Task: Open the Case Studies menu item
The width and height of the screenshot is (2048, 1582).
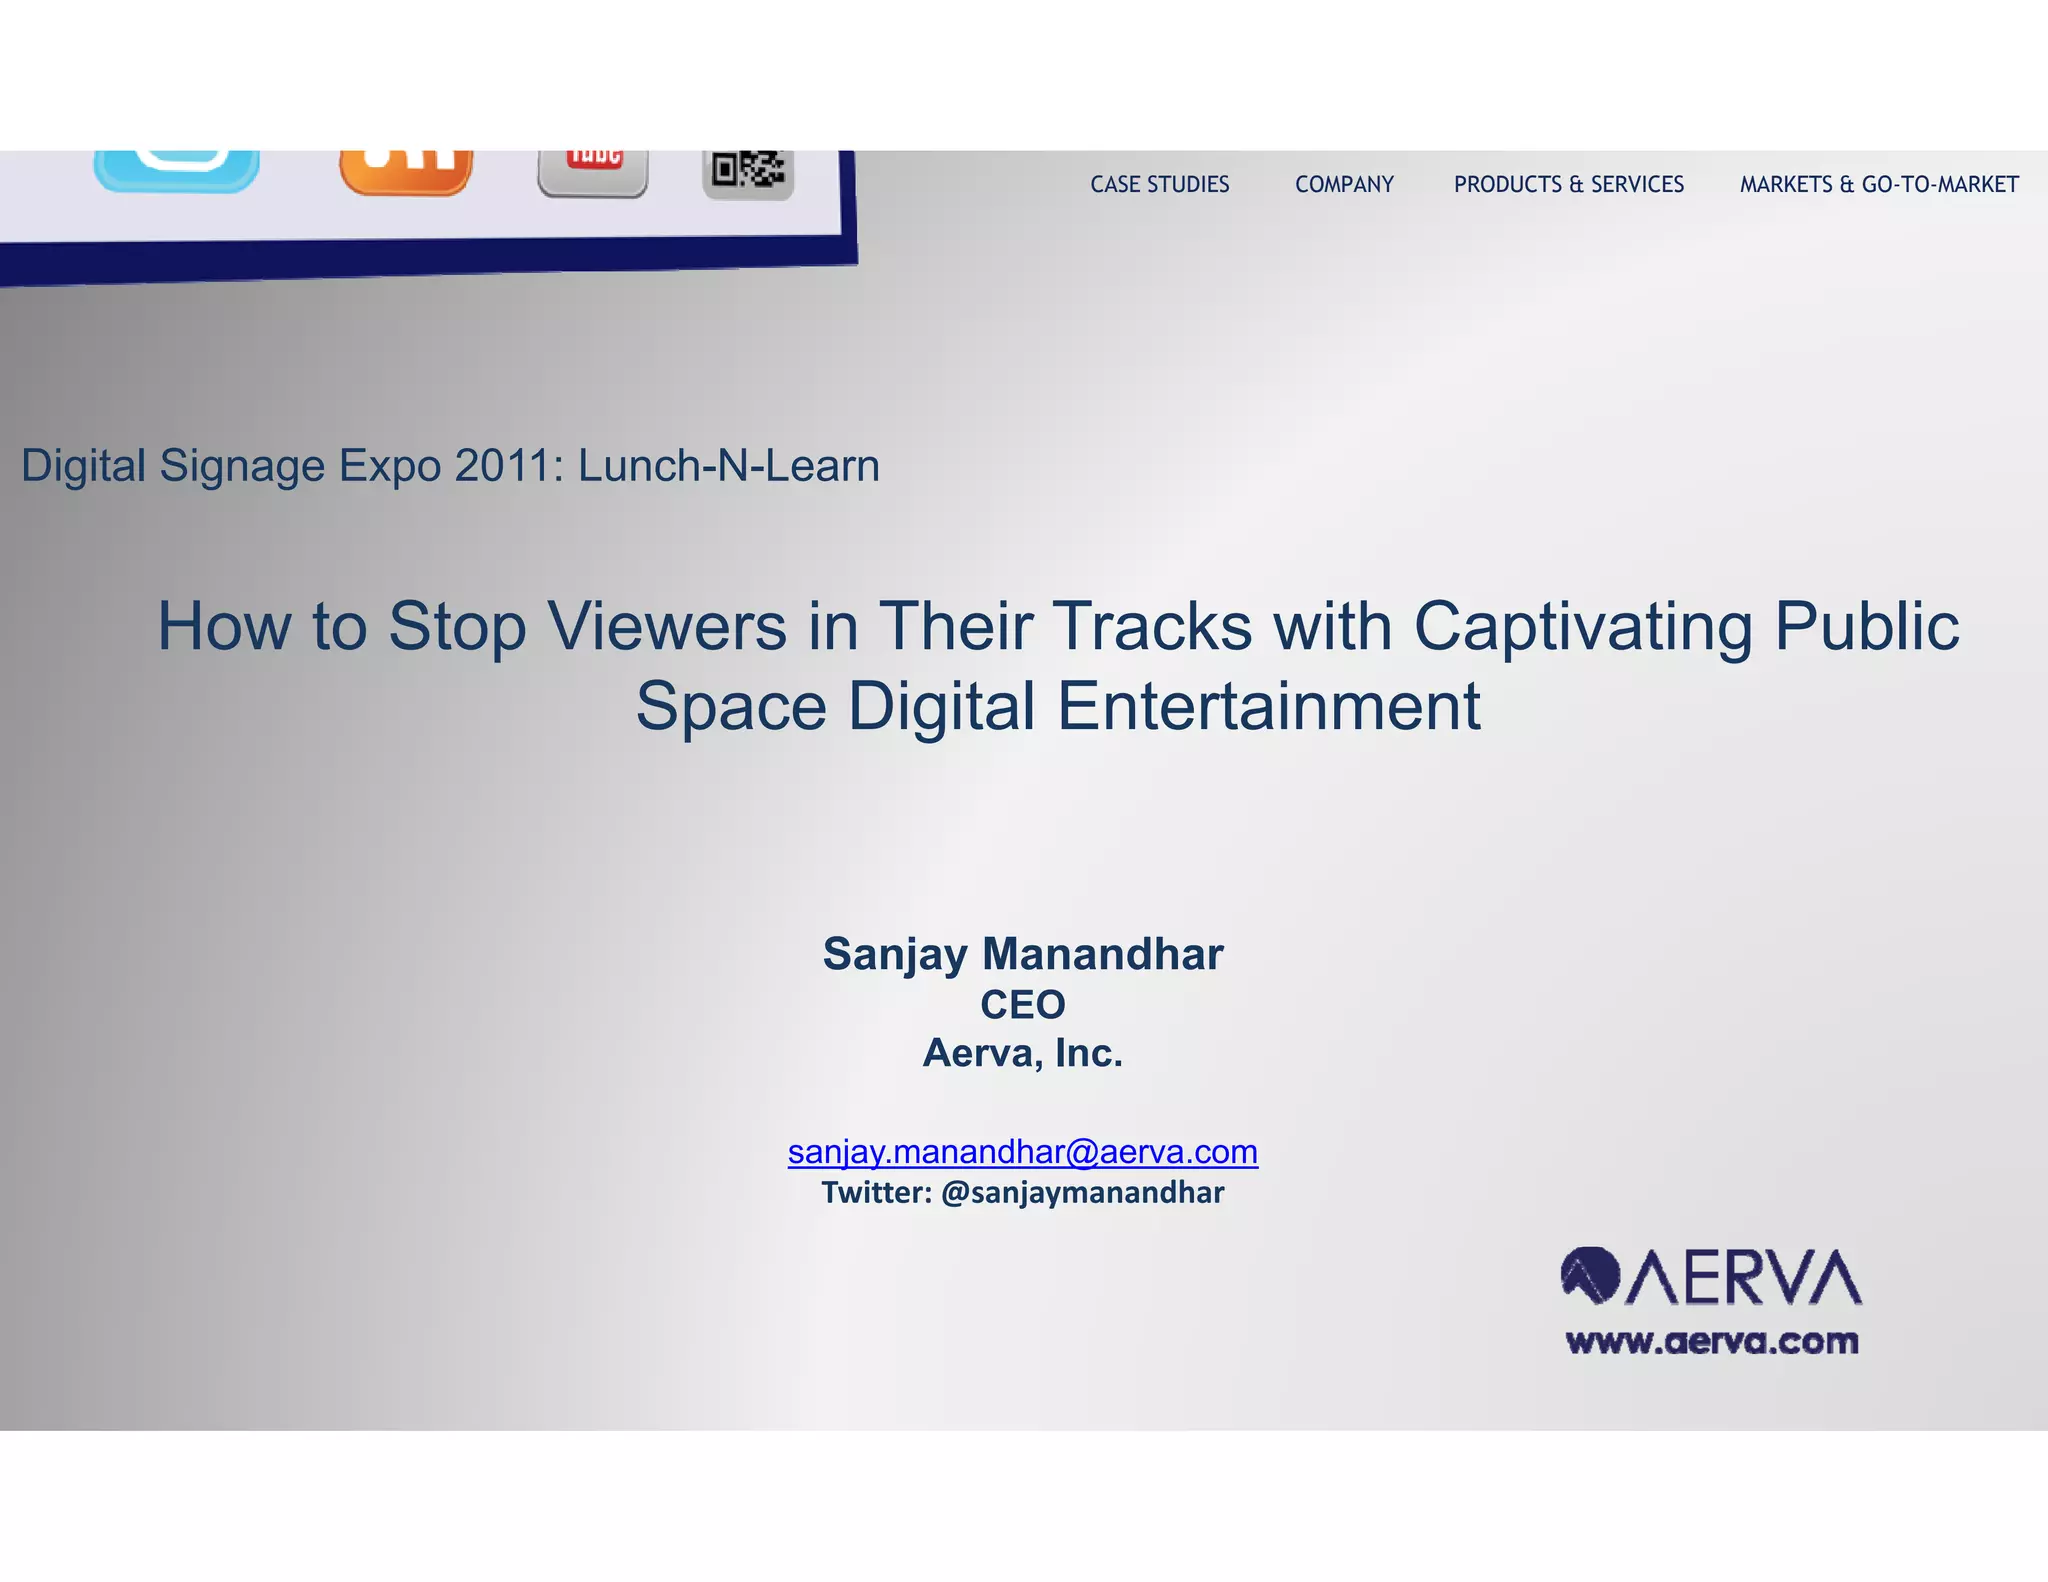Action: (x=1159, y=185)
